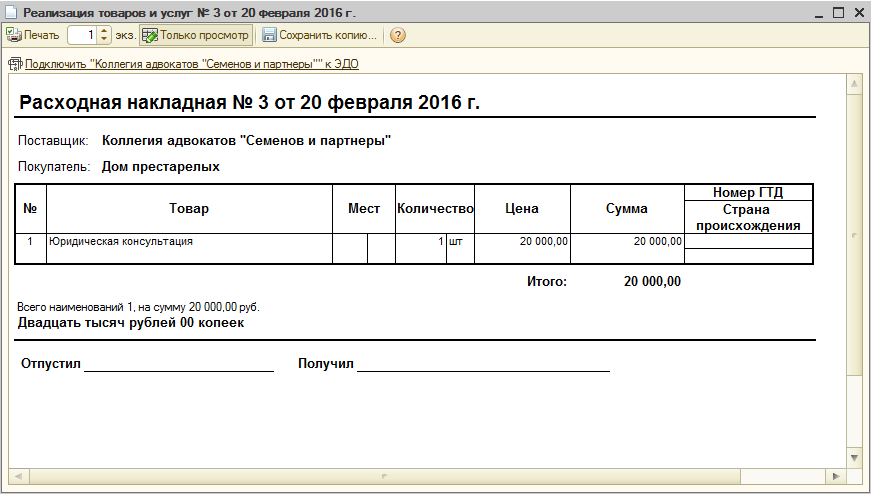The height and width of the screenshot is (494, 871).
Task: Click the Итого: label
Action: point(547,282)
